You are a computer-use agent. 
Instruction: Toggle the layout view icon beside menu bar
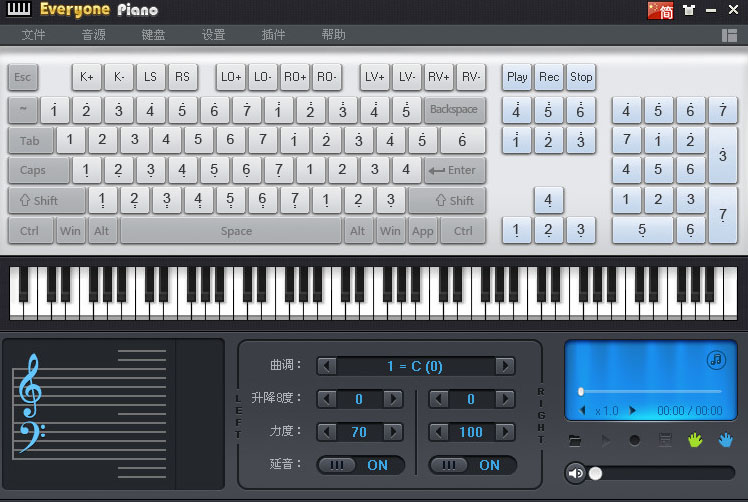coord(729,35)
